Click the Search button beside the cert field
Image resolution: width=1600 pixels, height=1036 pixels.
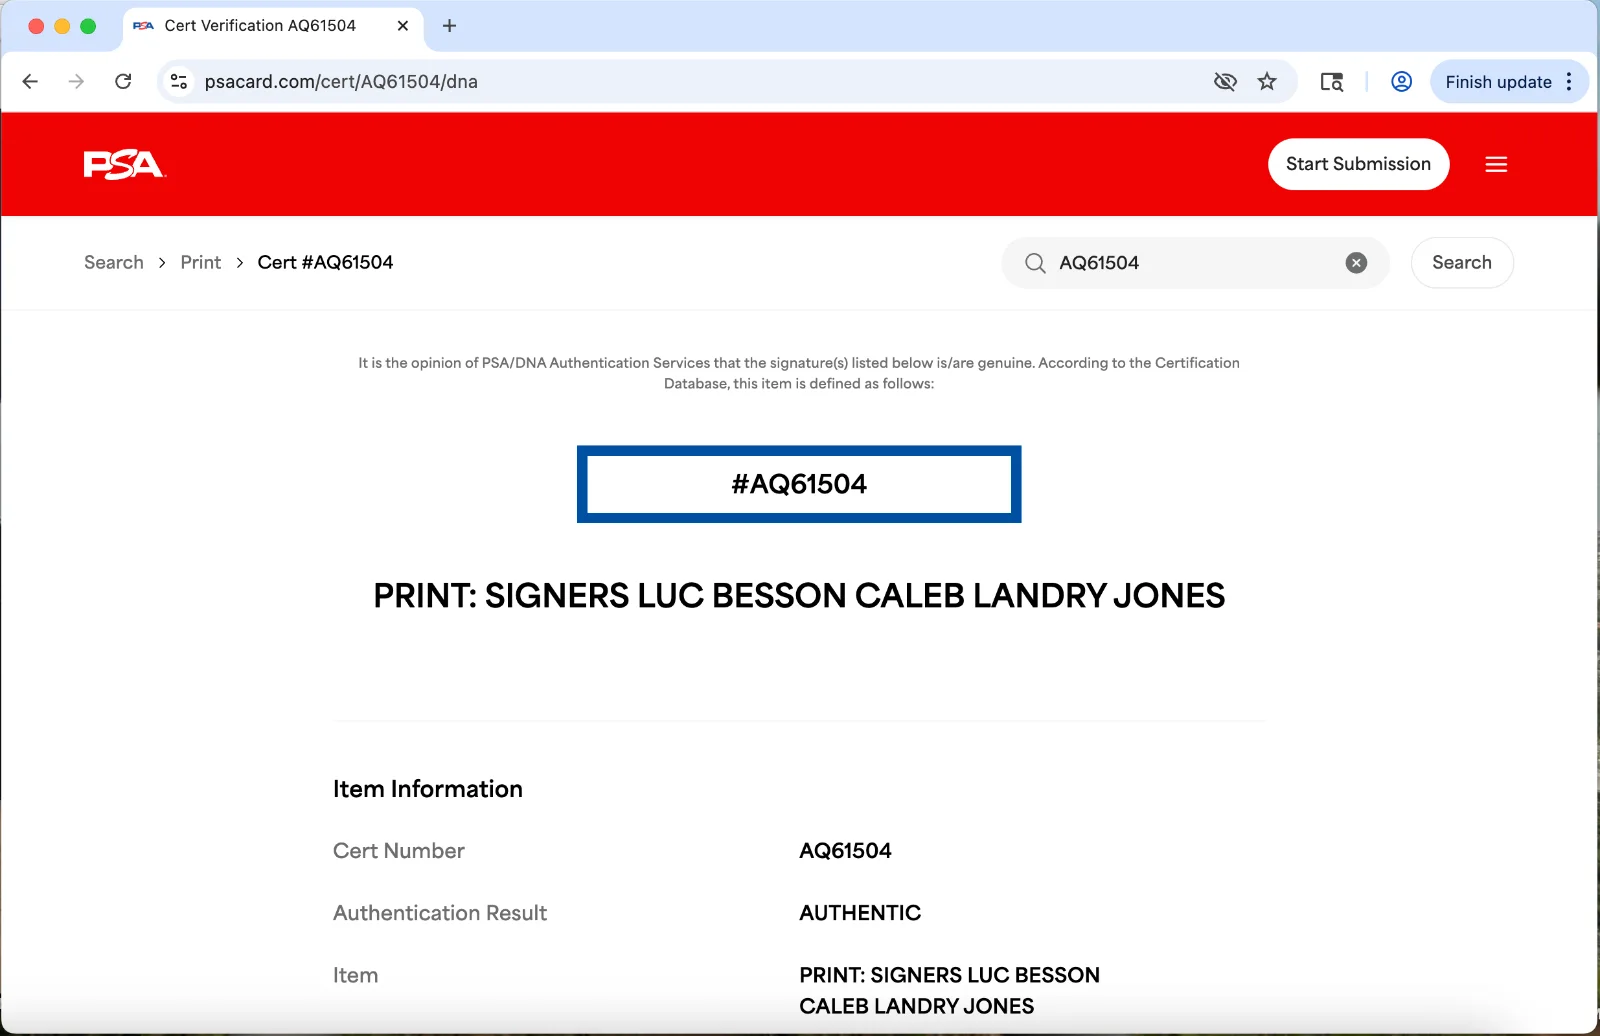[1462, 263]
